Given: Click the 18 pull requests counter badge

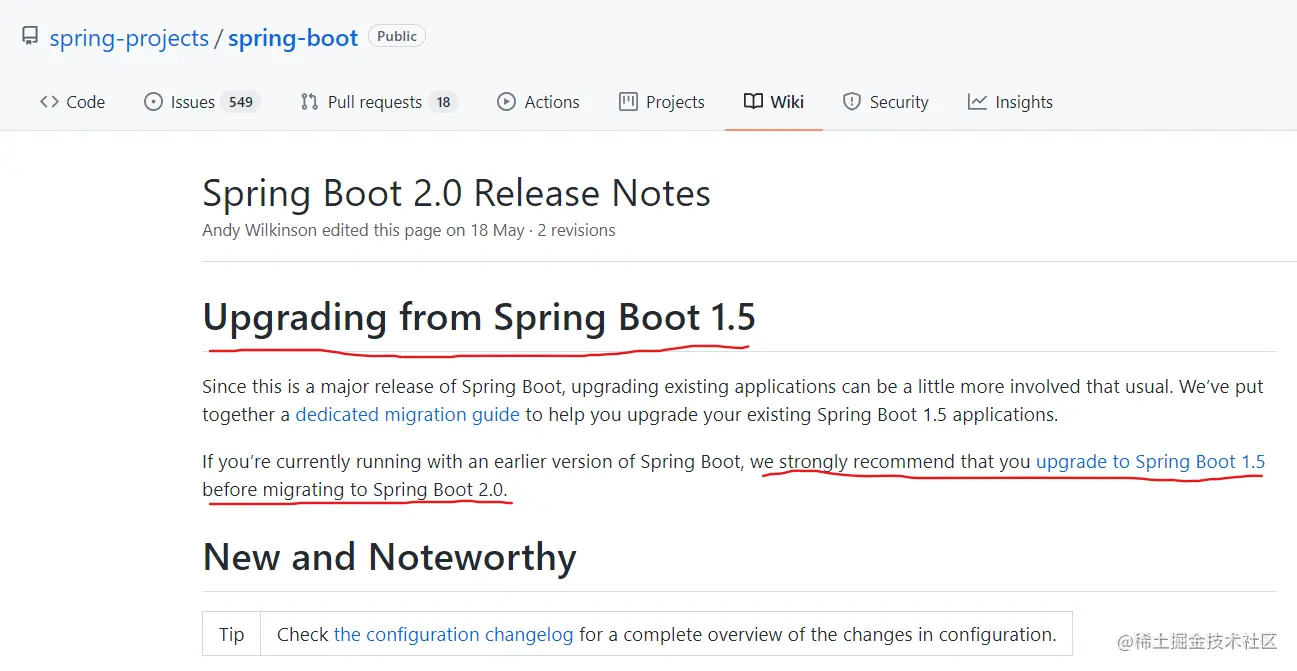Looking at the screenshot, I should coord(444,102).
